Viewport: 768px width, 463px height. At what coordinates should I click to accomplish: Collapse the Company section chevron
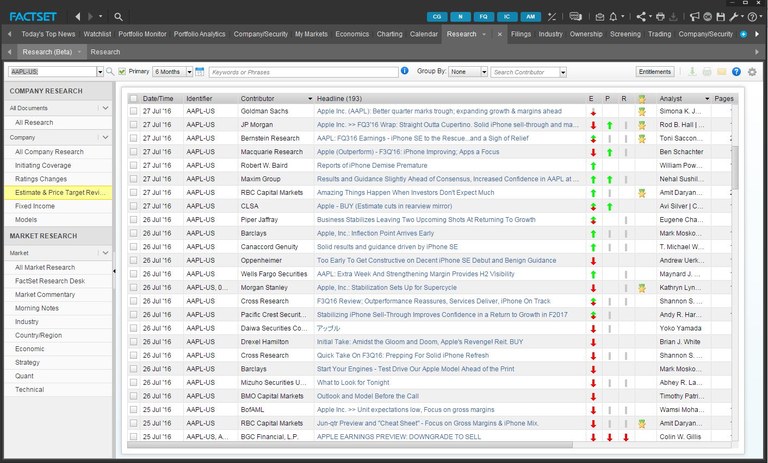click(105, 137)
